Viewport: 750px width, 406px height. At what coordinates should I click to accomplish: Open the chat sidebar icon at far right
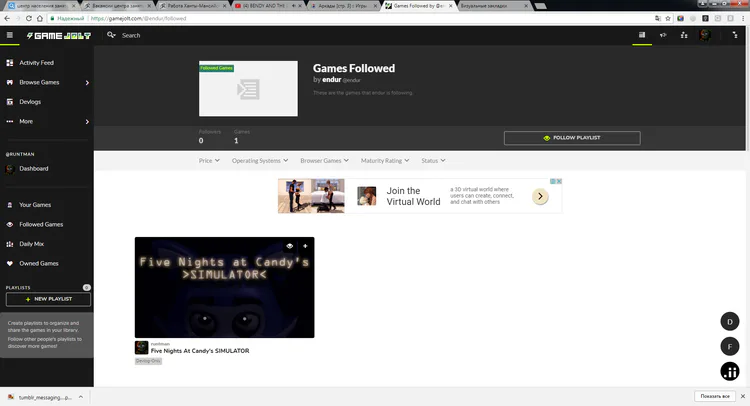[x=735, y=35]
